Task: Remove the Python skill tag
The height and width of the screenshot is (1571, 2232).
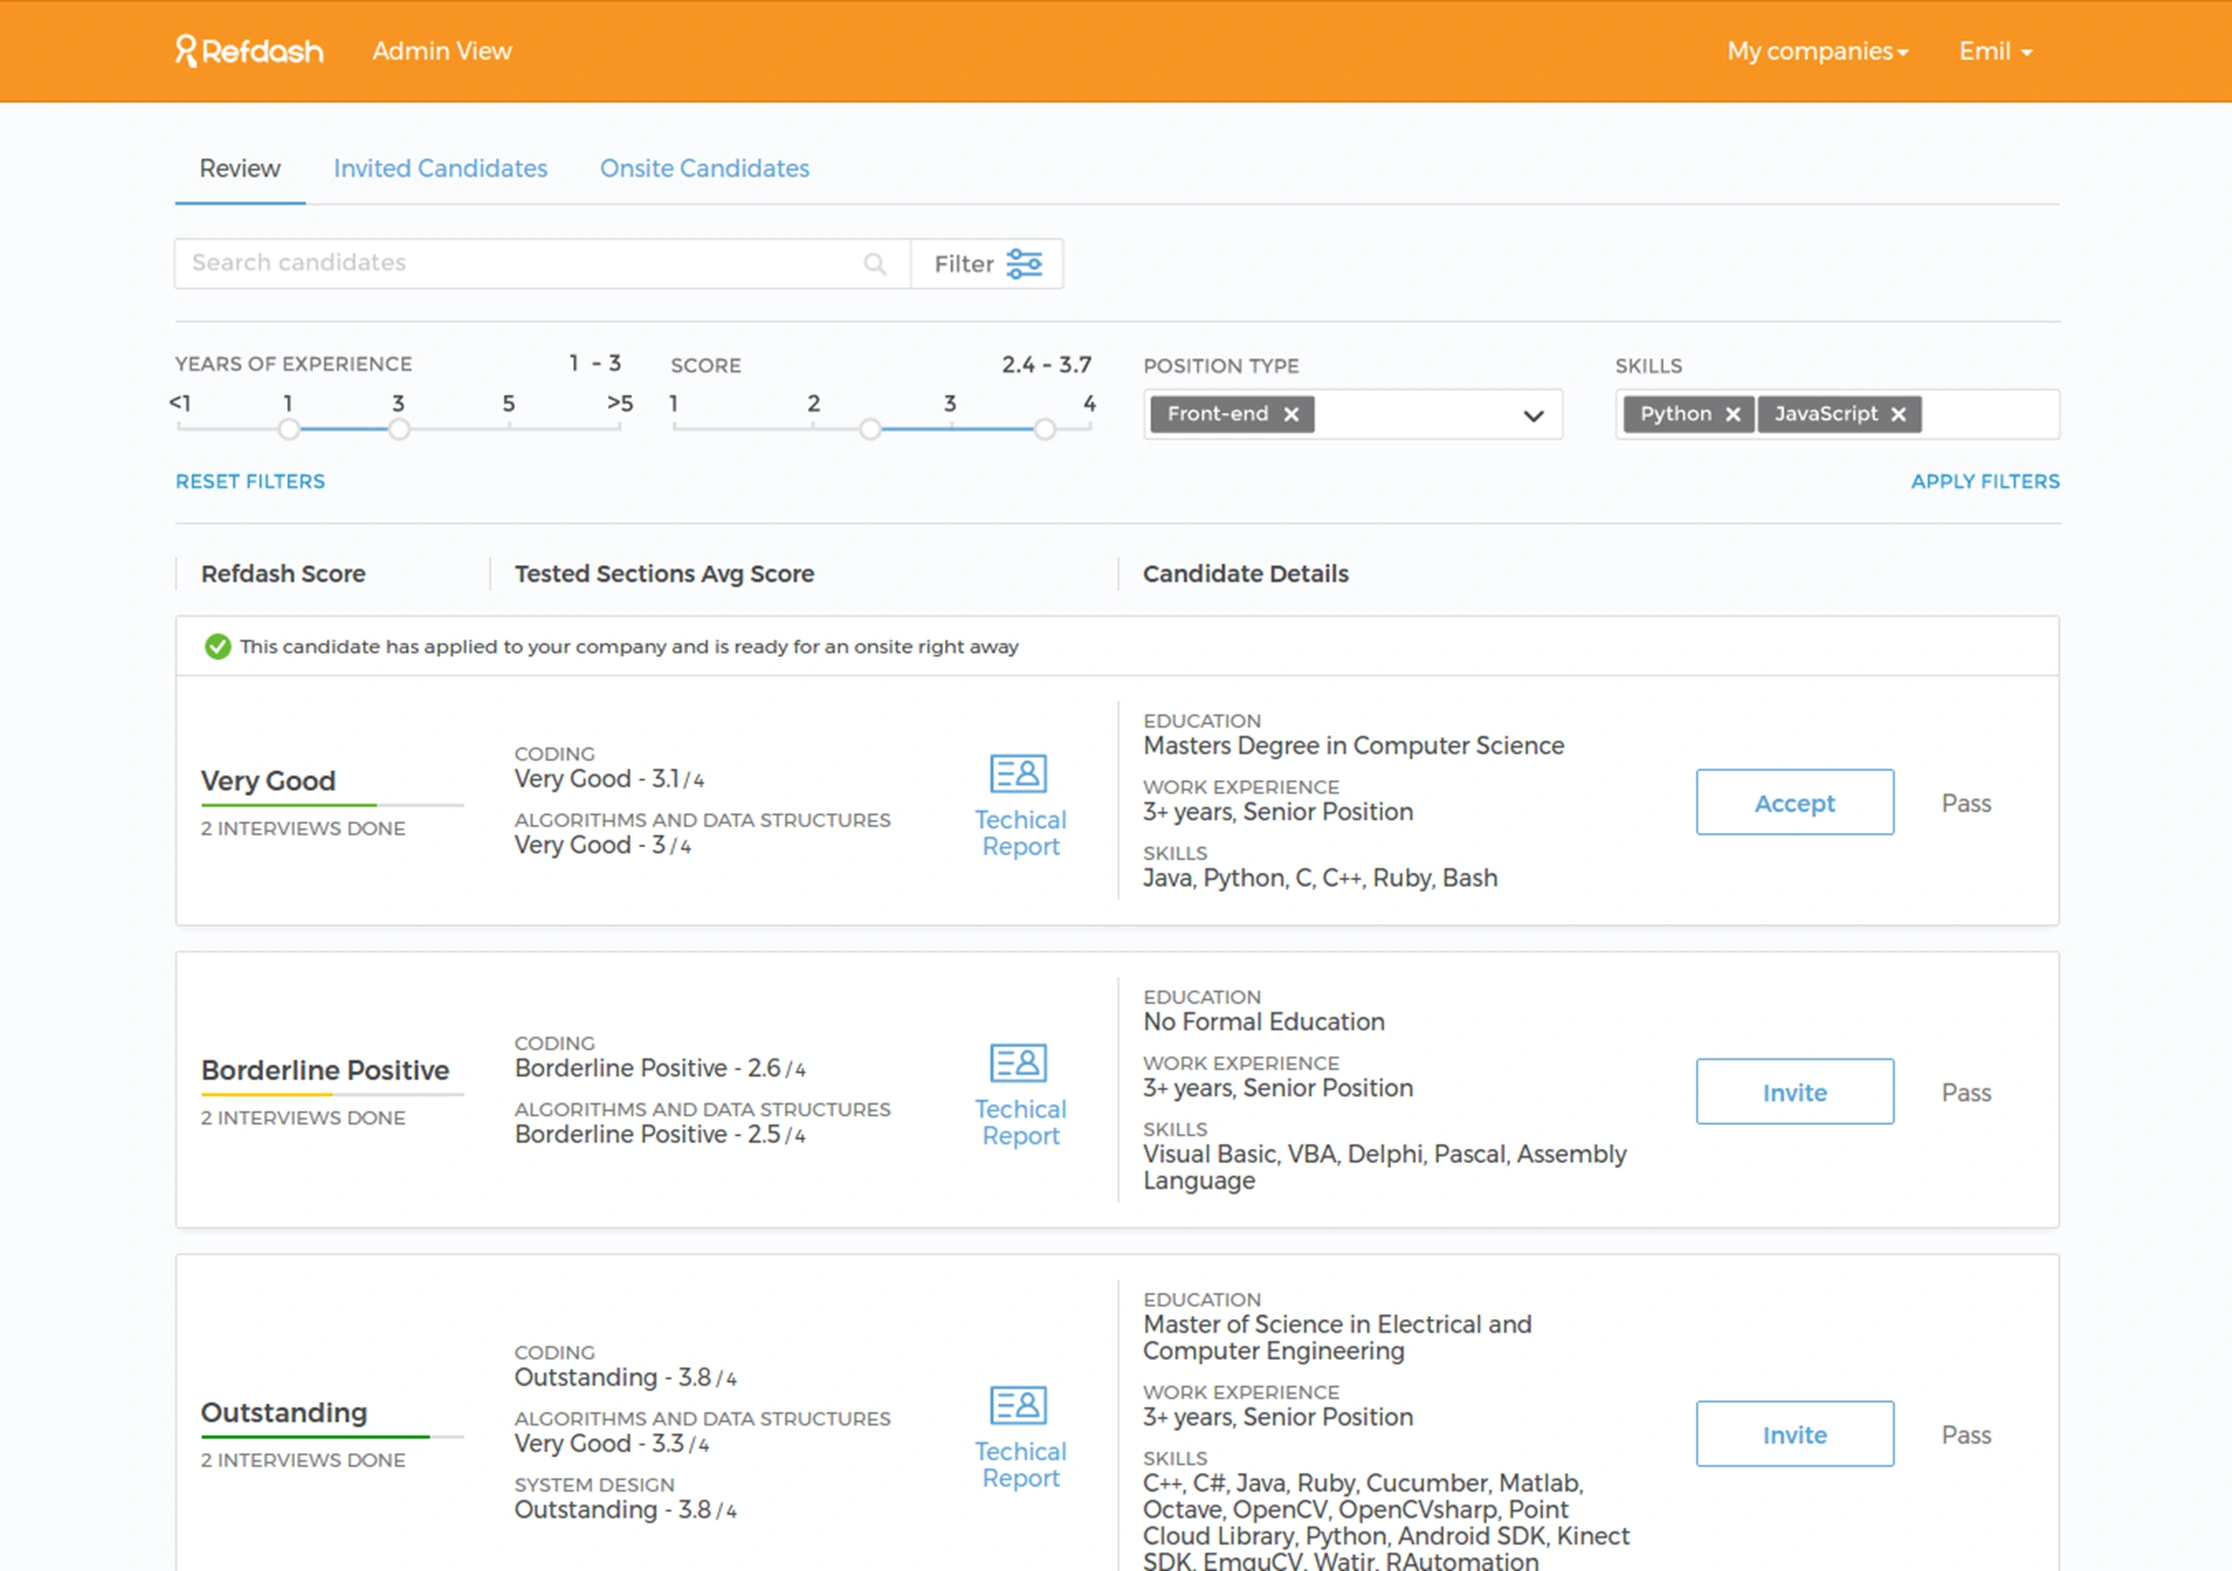Action: (x=1733, y=414)
